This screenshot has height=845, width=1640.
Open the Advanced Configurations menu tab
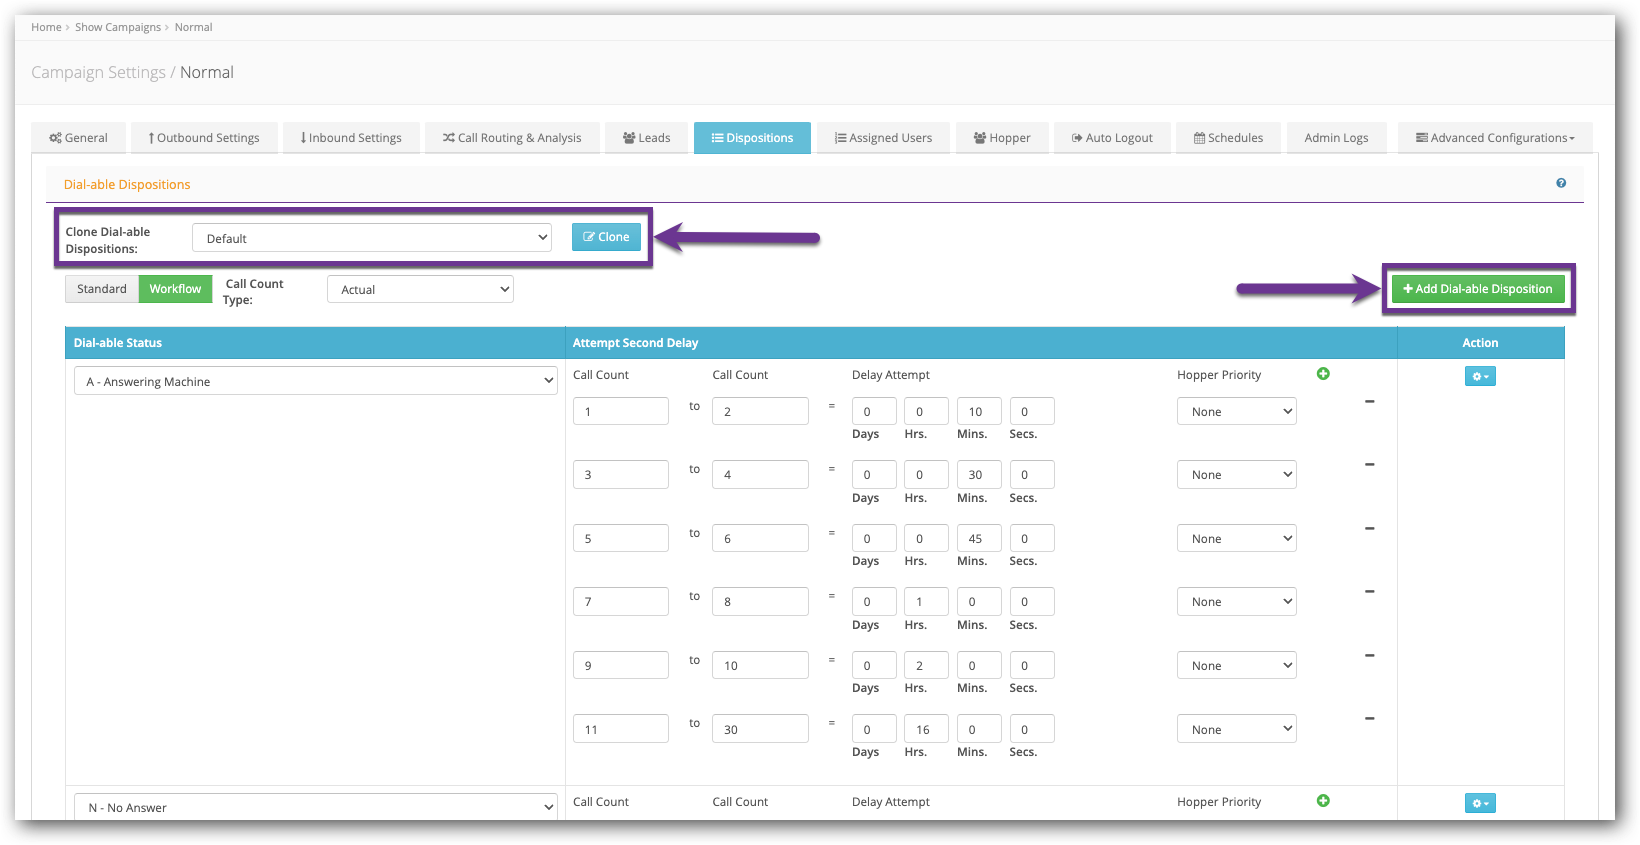pyautogui.click(x=1495, y=138)
